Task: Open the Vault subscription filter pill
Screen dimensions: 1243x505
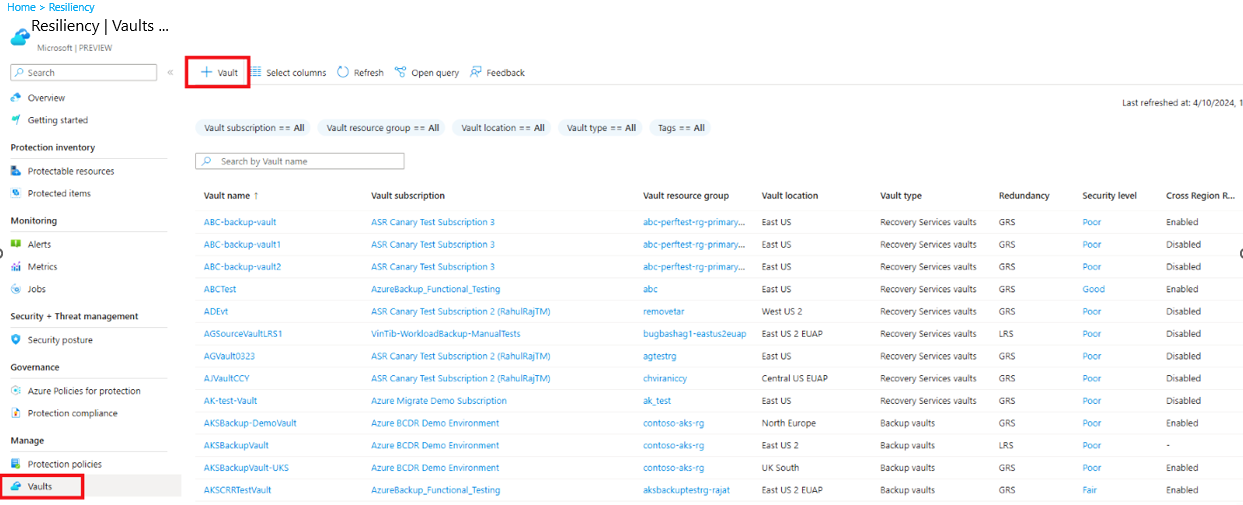Action: tap(254, 128)
